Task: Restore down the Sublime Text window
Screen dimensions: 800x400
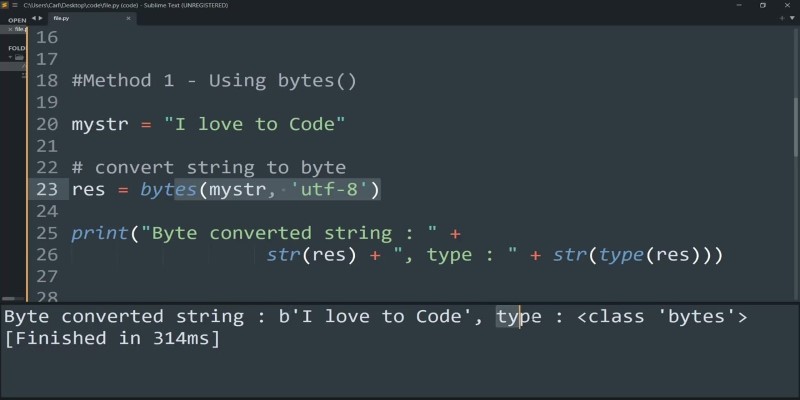Action: point(763,5)
